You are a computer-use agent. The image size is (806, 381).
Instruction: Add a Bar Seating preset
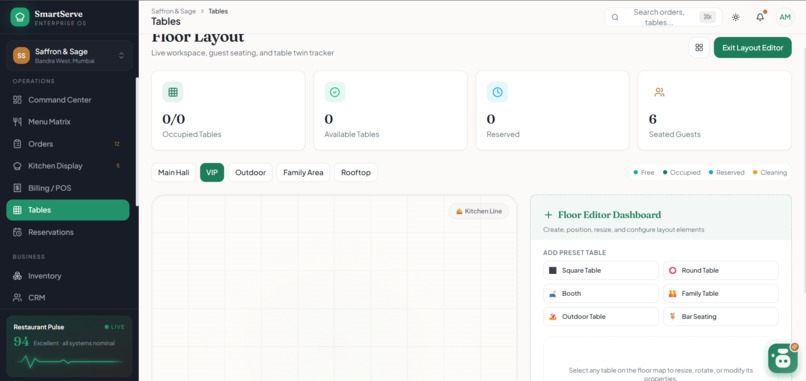pos(721,317)
